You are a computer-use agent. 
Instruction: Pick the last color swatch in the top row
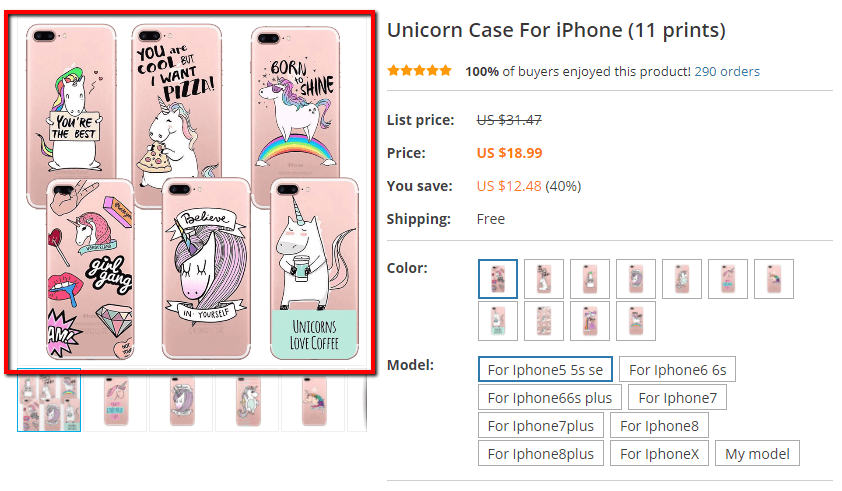pos(774,279)
